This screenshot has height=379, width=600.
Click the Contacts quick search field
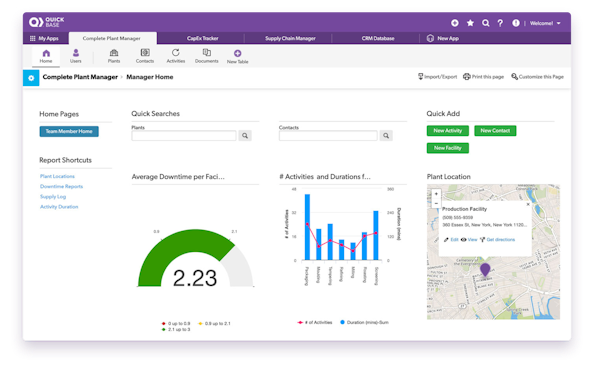[x=328, y=136]
